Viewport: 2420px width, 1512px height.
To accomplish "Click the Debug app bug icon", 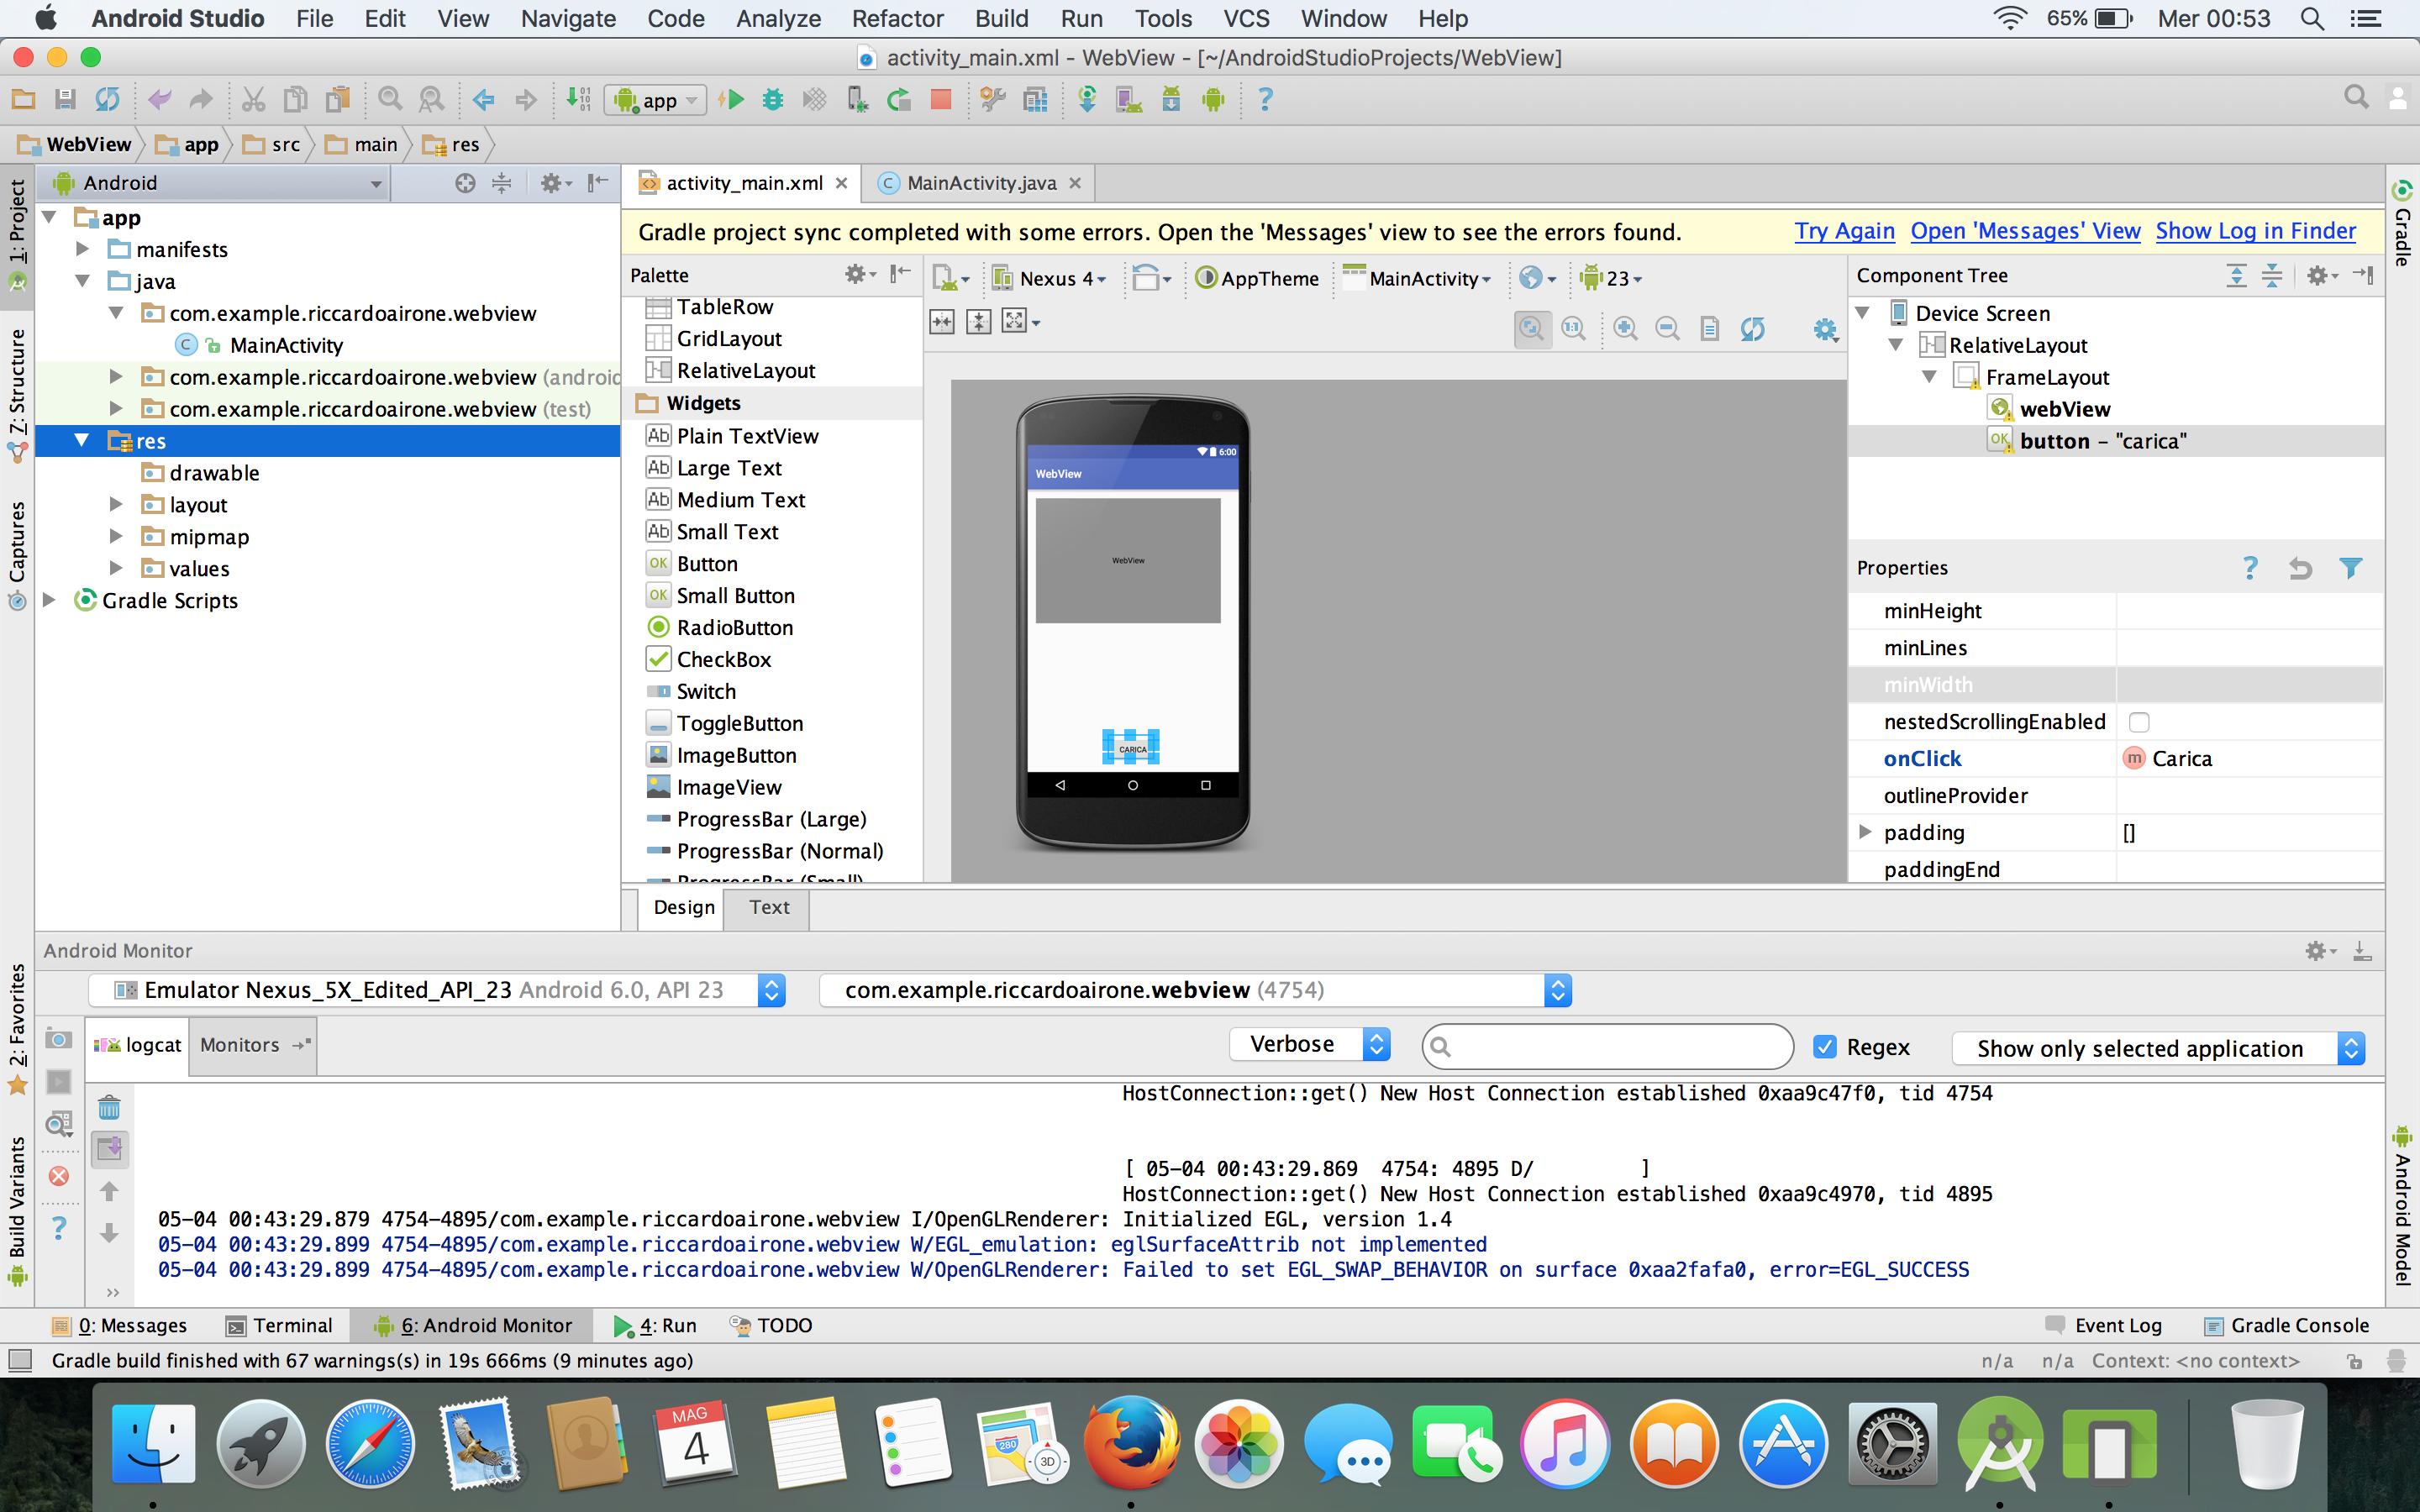I will click(x=772, y=99).
